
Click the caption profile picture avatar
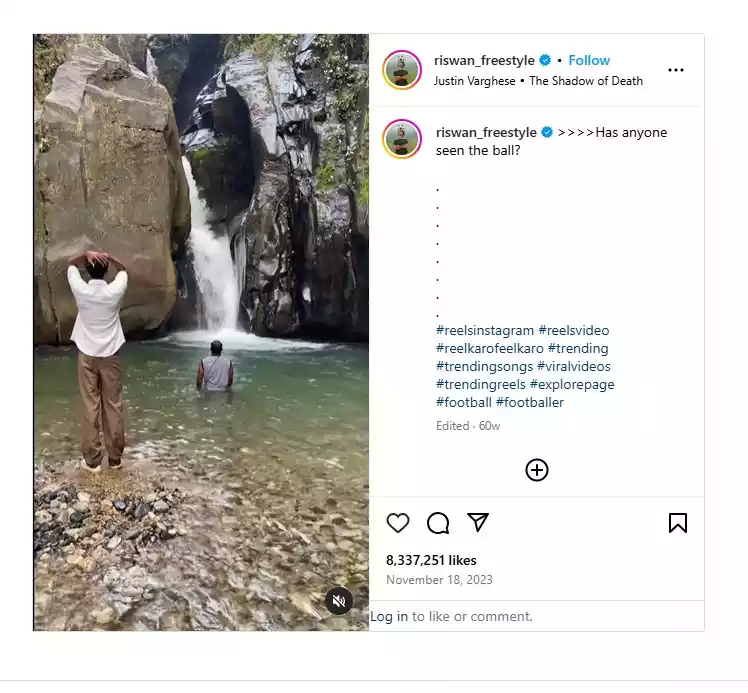point(402,138)
